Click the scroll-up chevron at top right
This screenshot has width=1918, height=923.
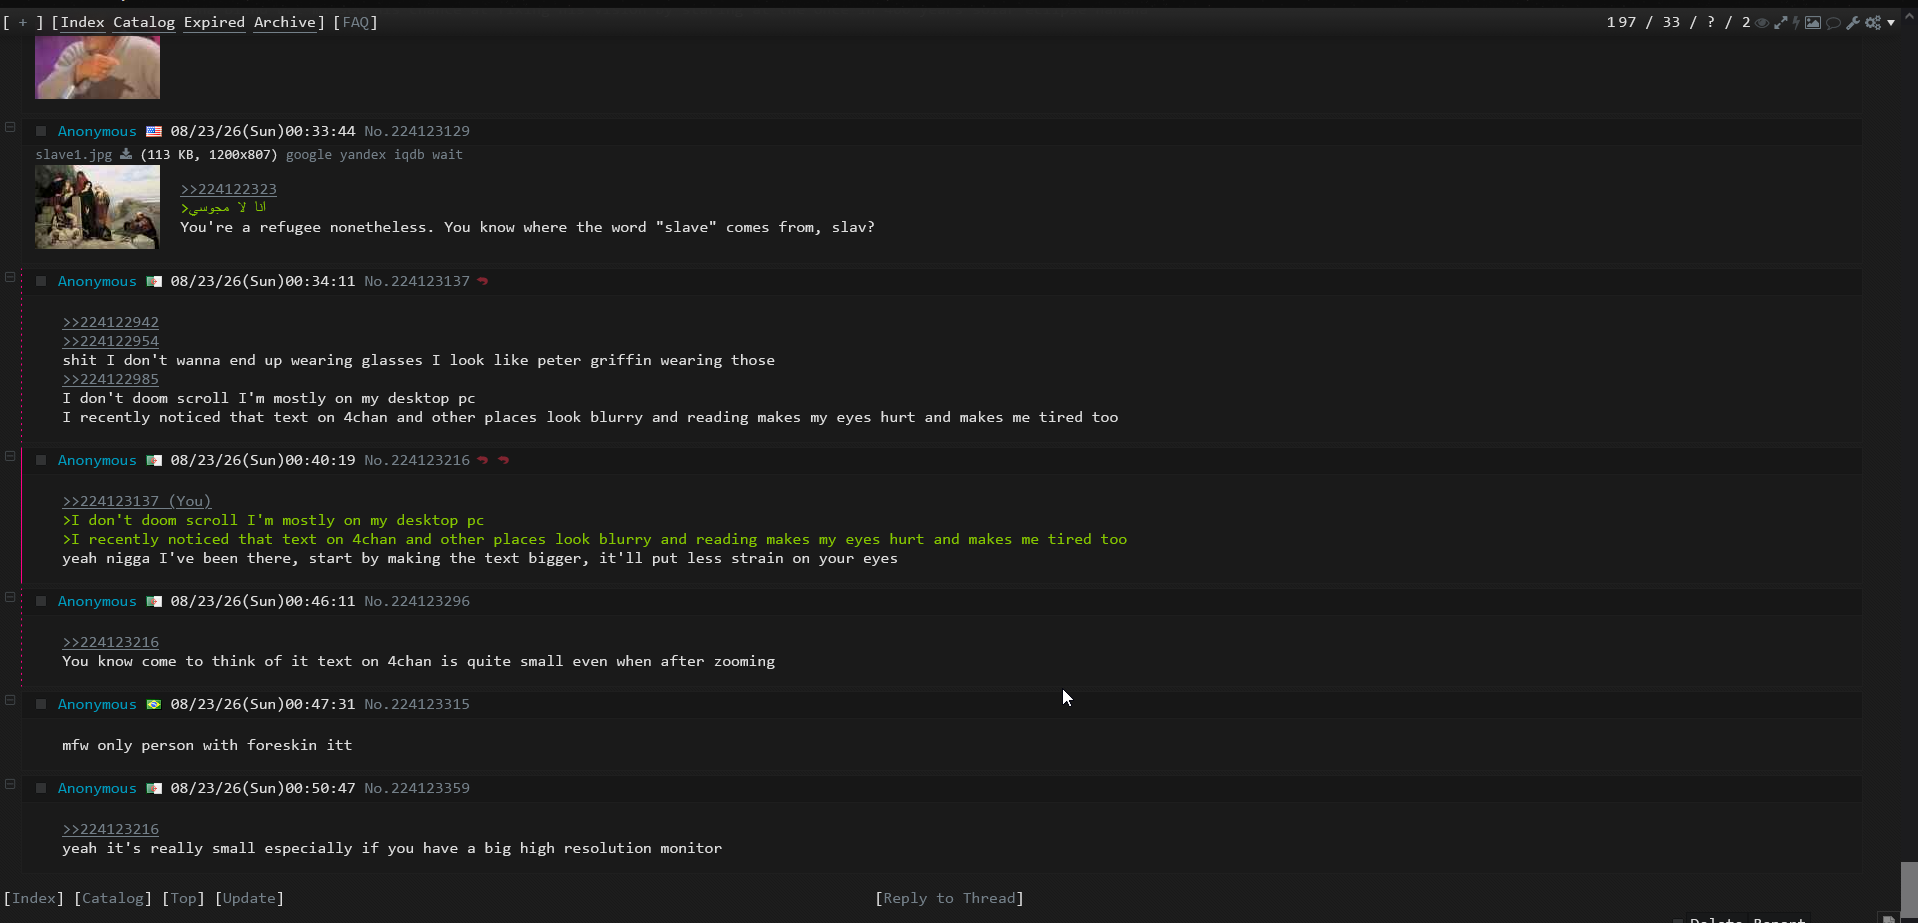[x=1909, y=17]
